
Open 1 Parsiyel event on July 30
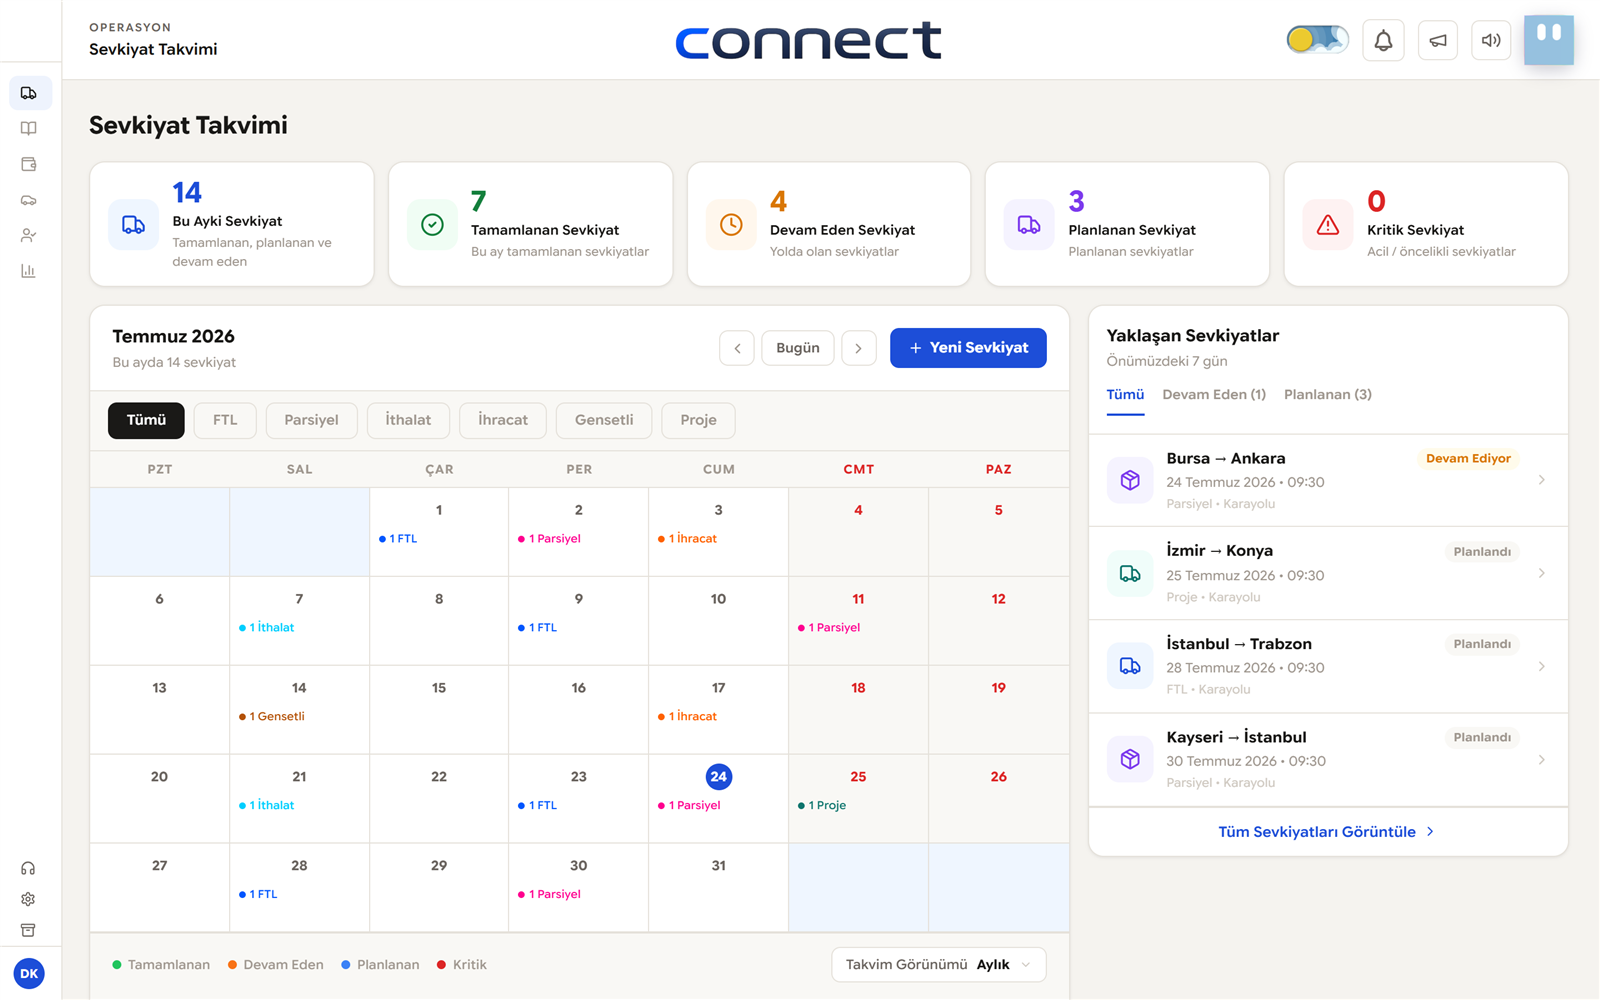tap(549, 895)
